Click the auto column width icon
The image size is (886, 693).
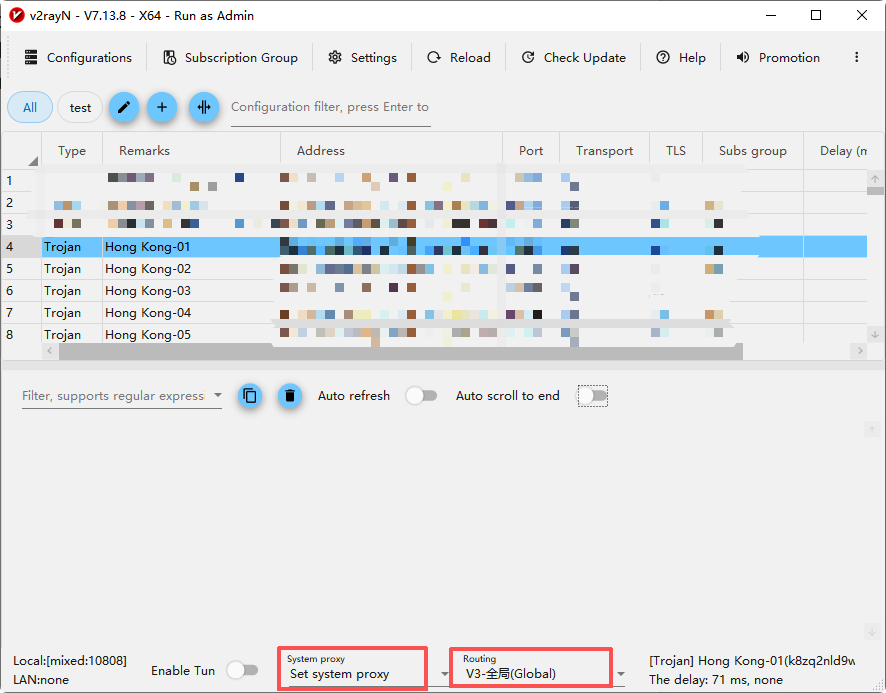click(204, 107)
